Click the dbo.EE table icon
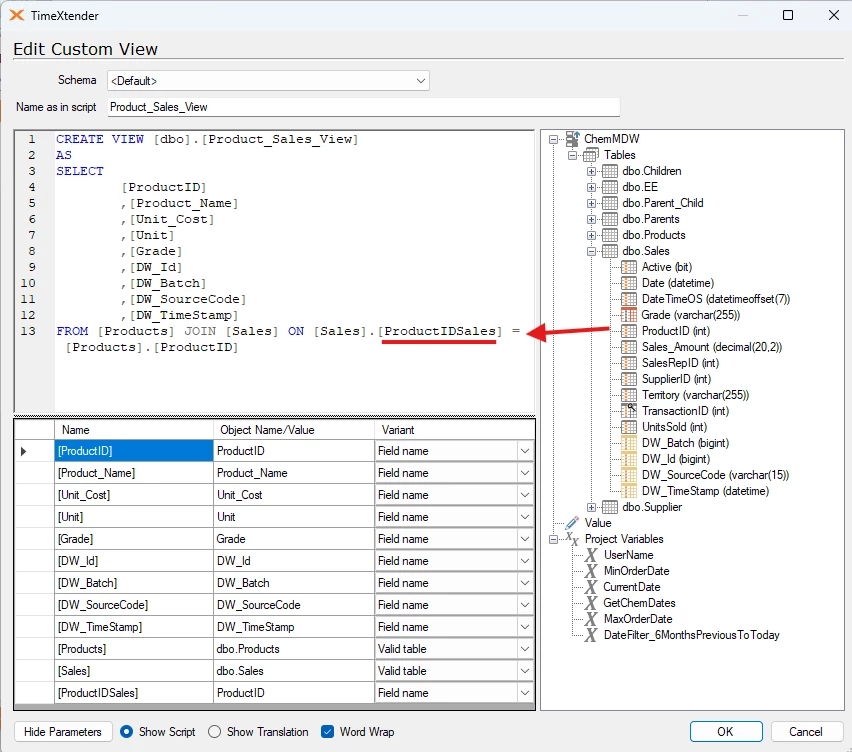The image size is (852, 752). tap(610, 187)
